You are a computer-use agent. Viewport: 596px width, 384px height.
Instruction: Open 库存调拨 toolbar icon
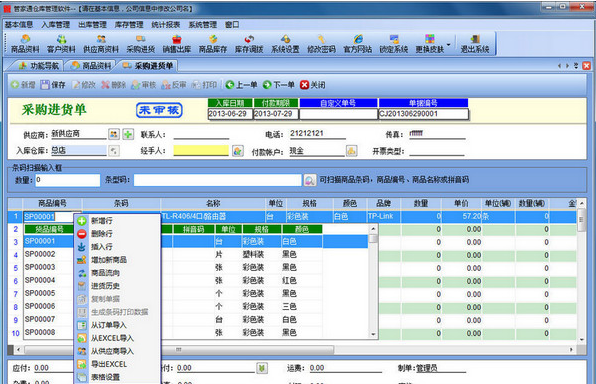249,44
